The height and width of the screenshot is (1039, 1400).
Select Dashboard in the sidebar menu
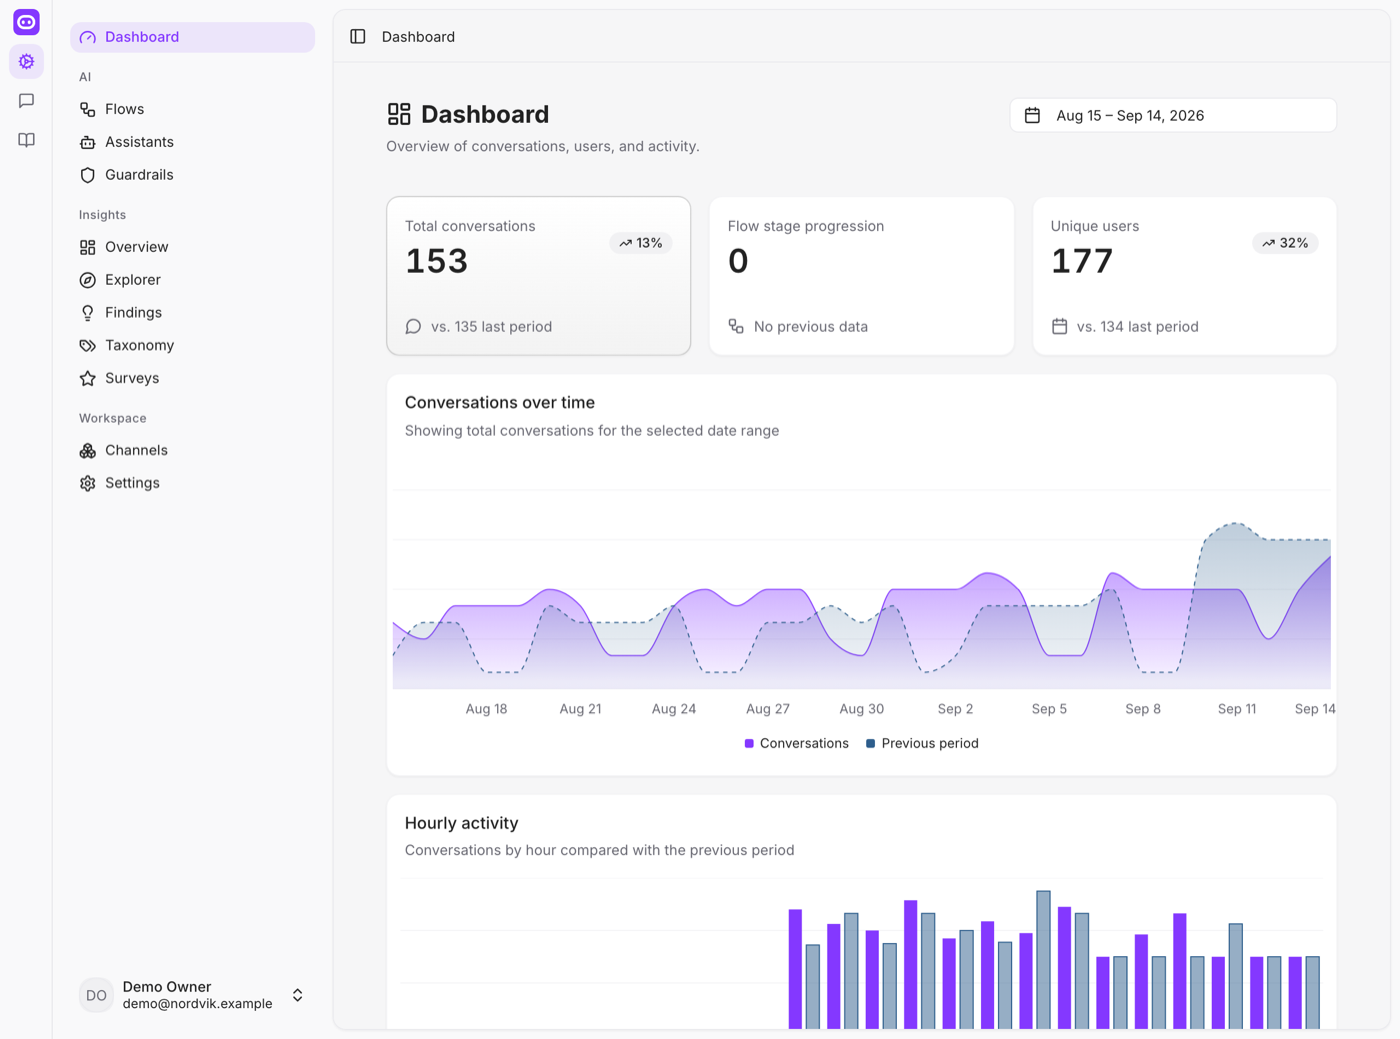192,37
